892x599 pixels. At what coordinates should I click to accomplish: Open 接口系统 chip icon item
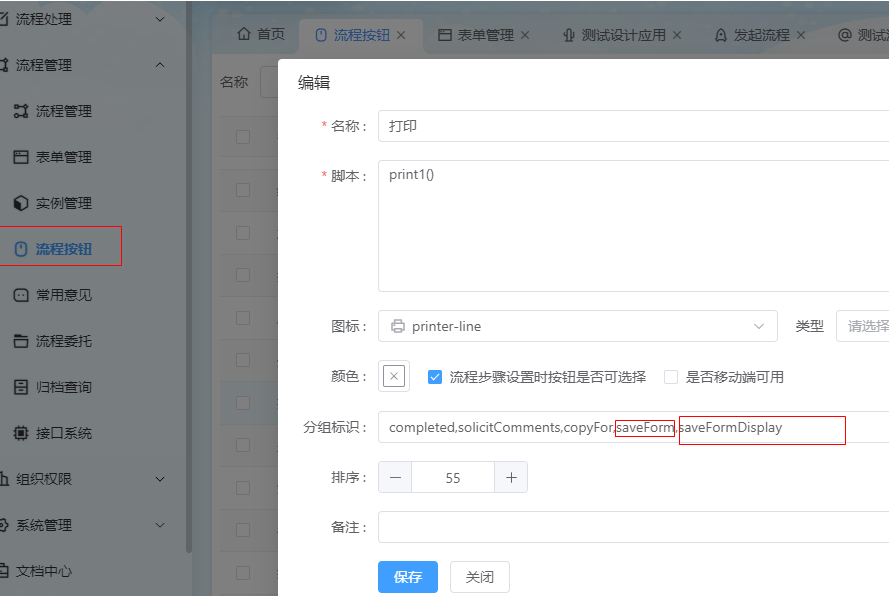click(x=21, y=433)
